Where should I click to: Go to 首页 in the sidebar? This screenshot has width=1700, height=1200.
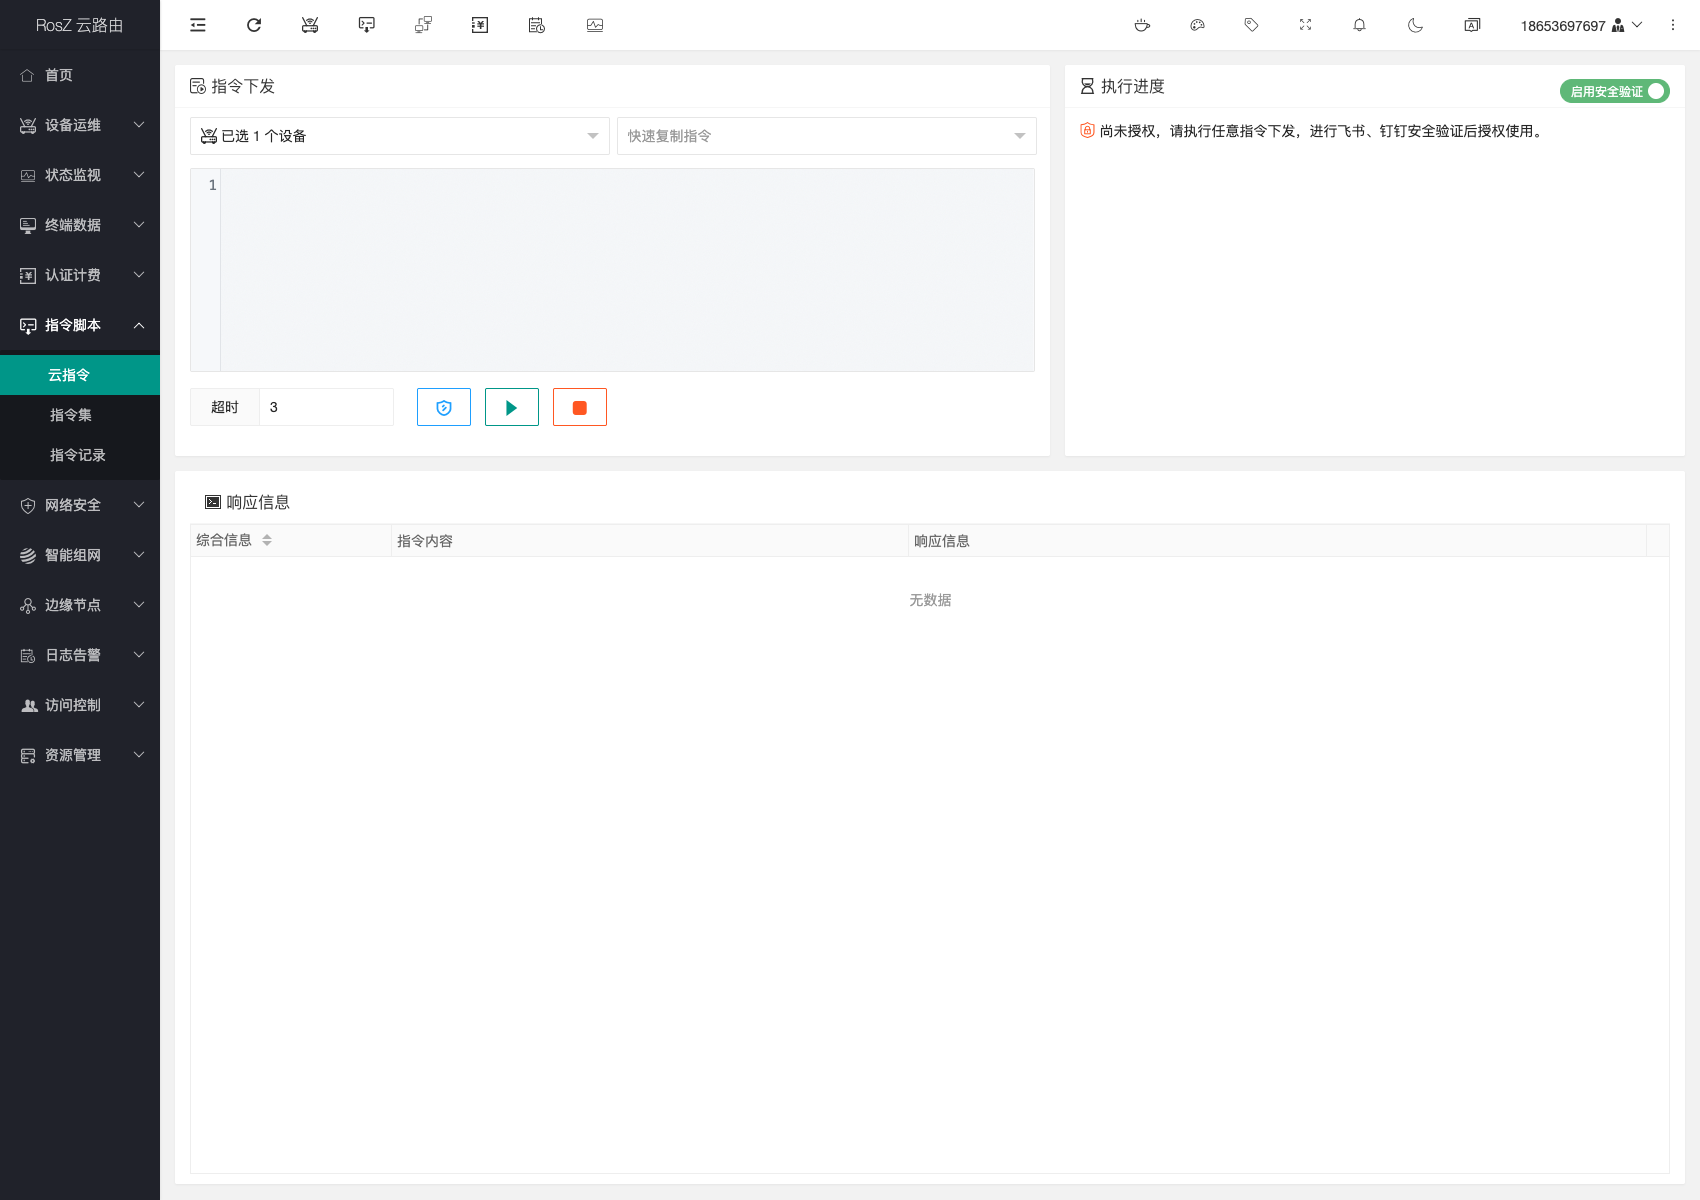pyautogui.click(x=59, y=75)
